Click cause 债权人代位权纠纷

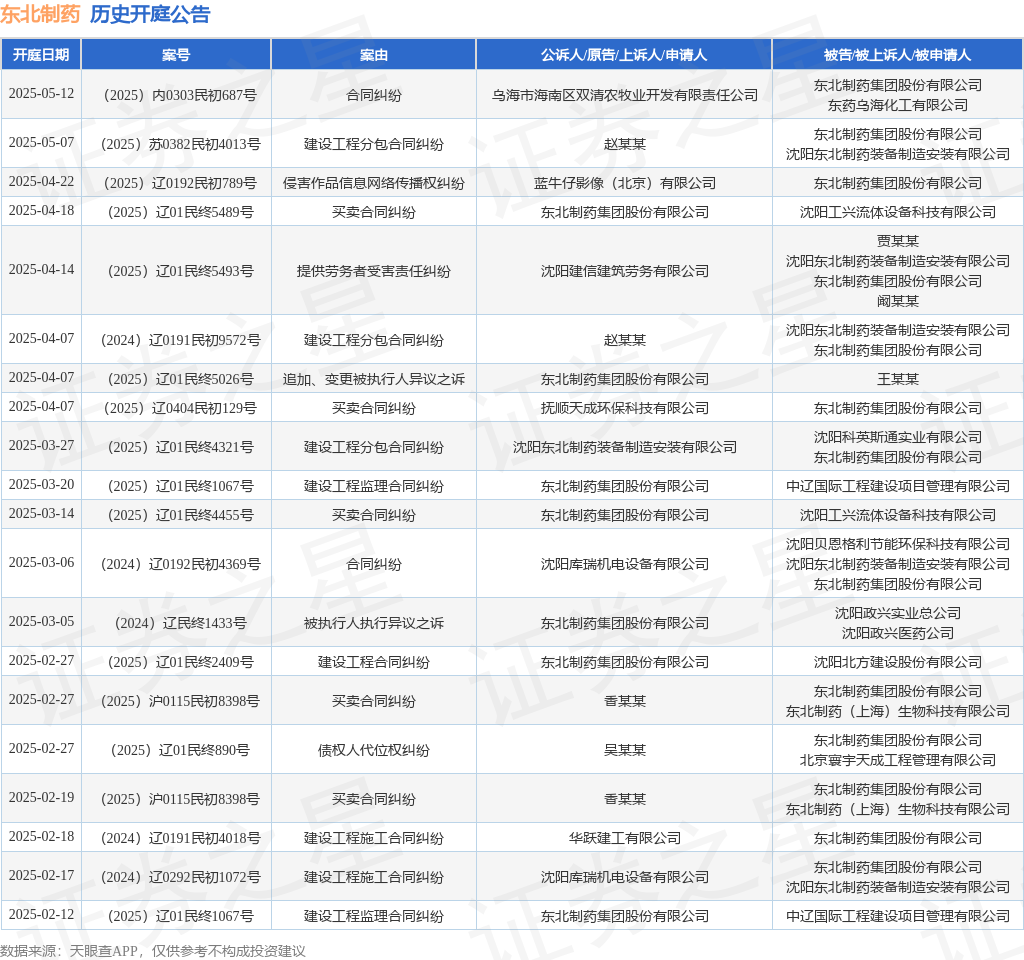[x=374, y=750]
